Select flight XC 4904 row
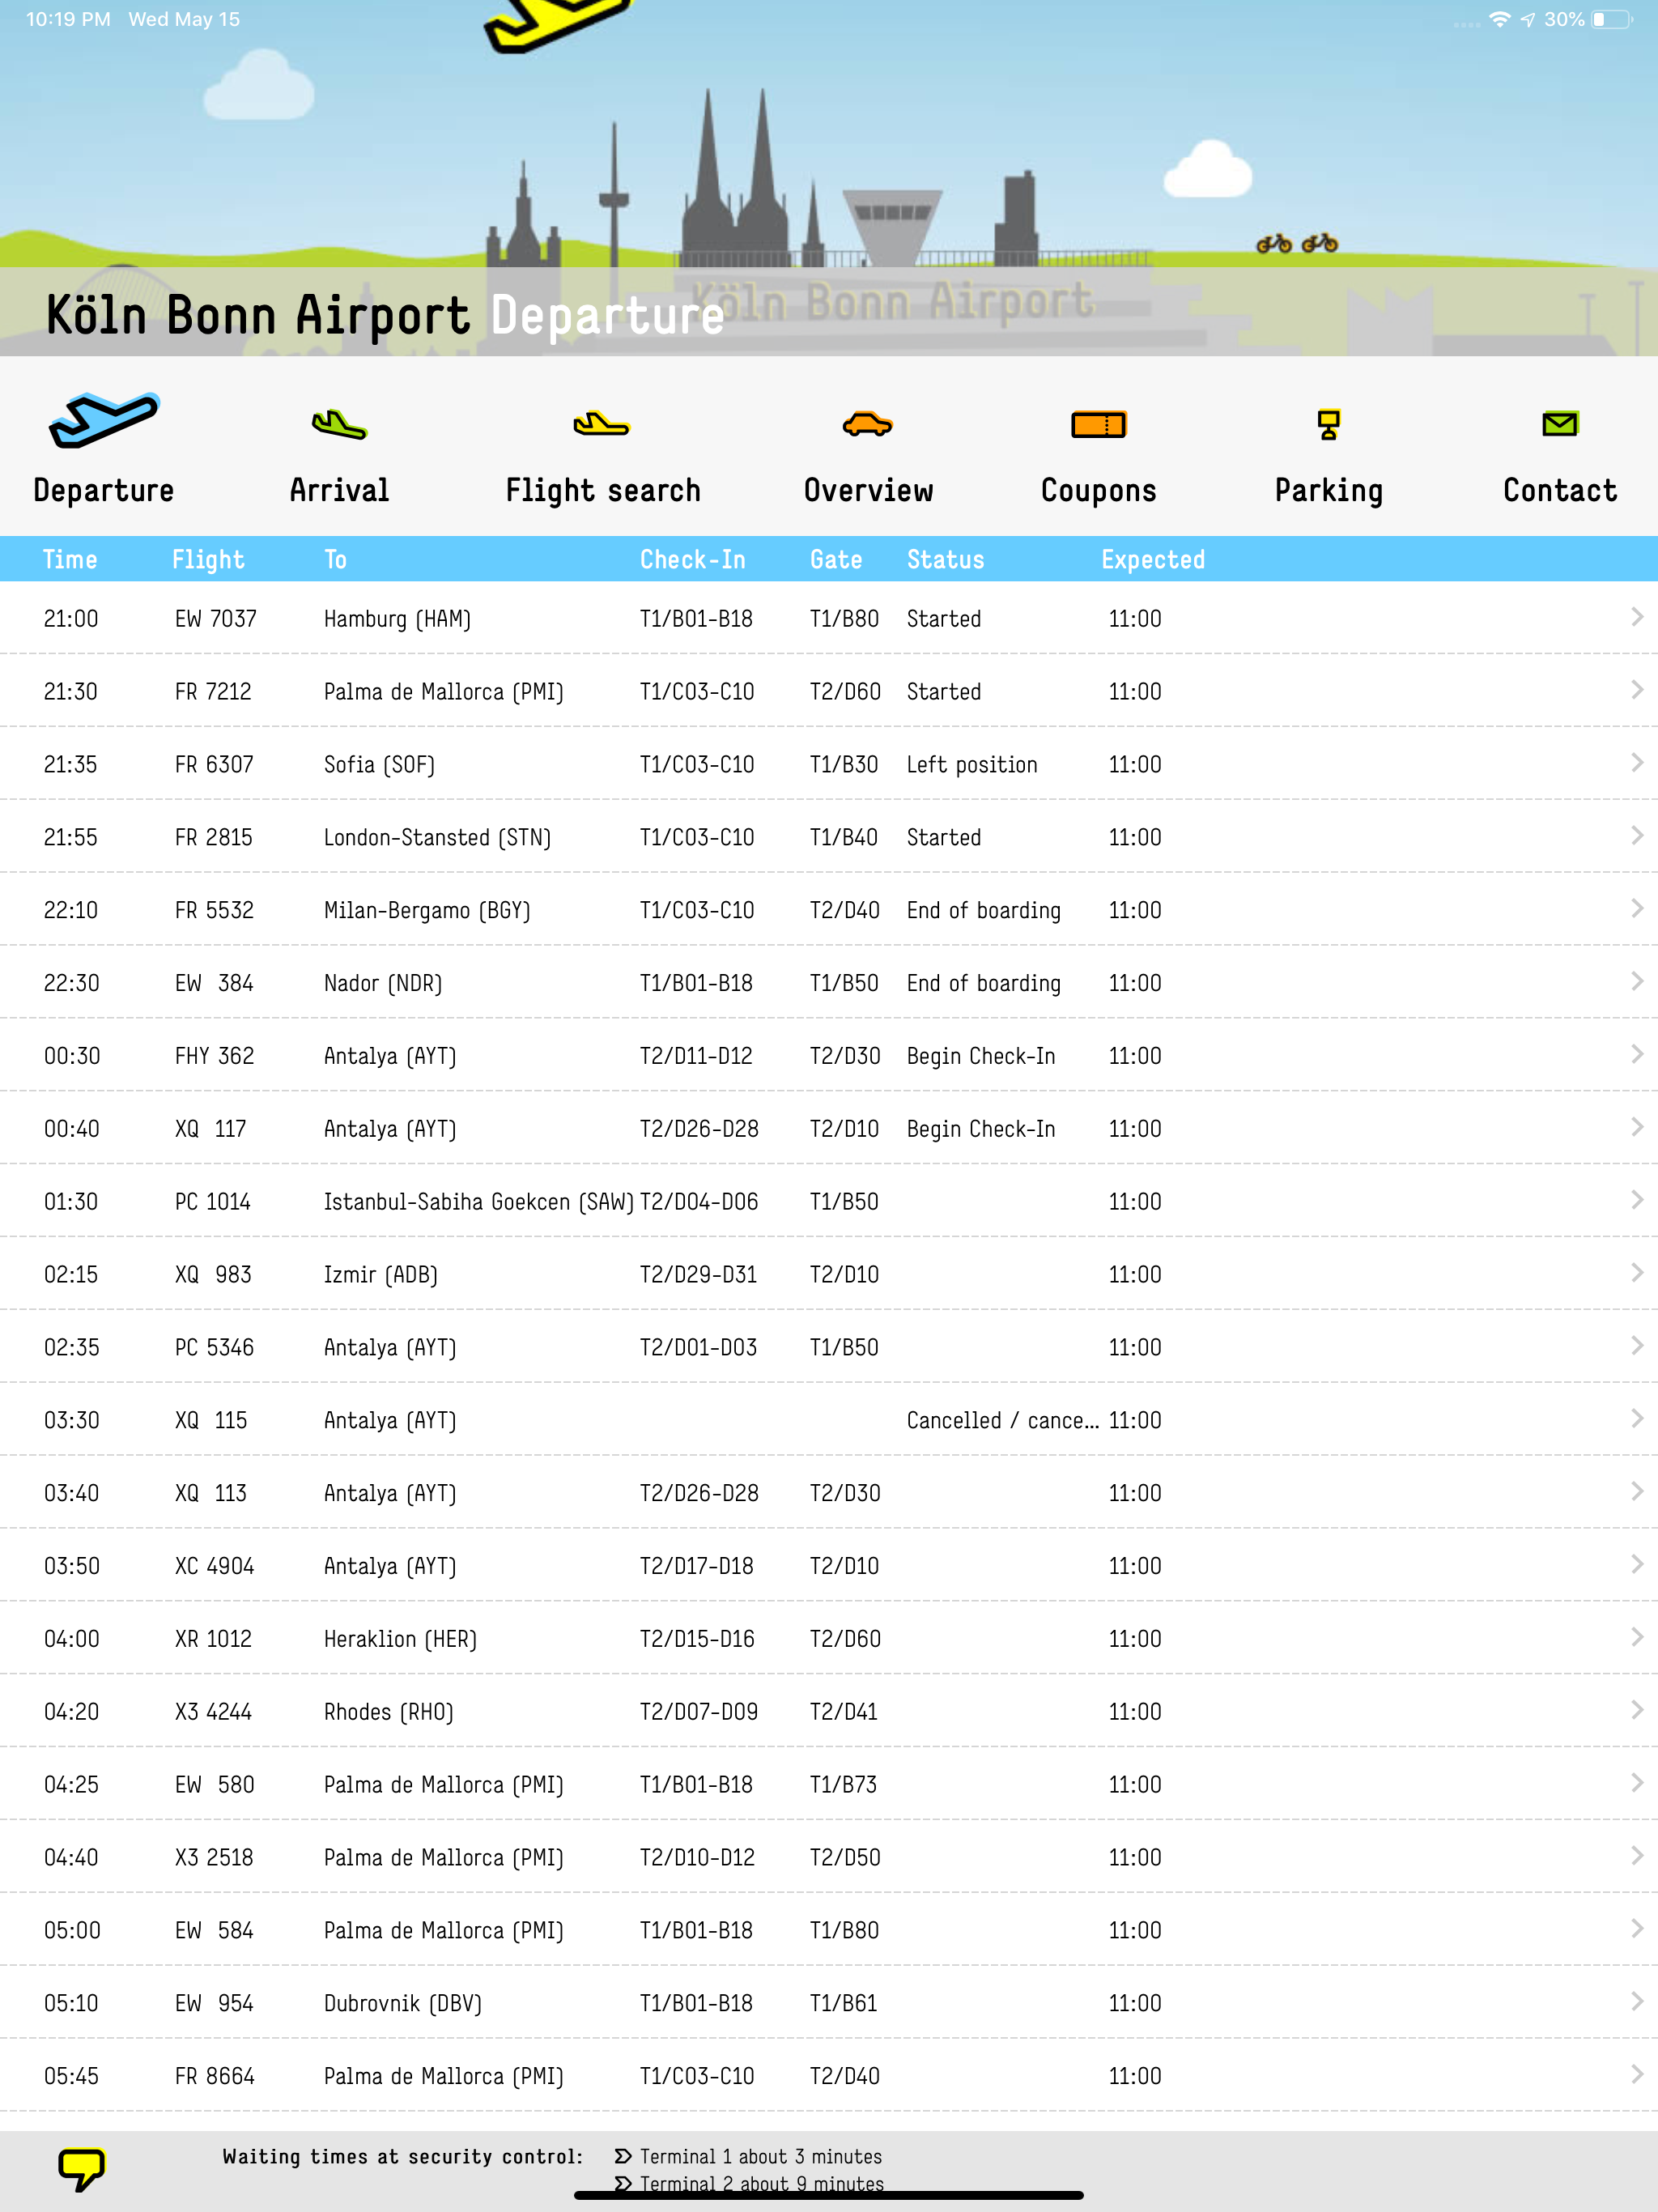The width and height of the screenshot is (1658, 2212). [829, 1566]
